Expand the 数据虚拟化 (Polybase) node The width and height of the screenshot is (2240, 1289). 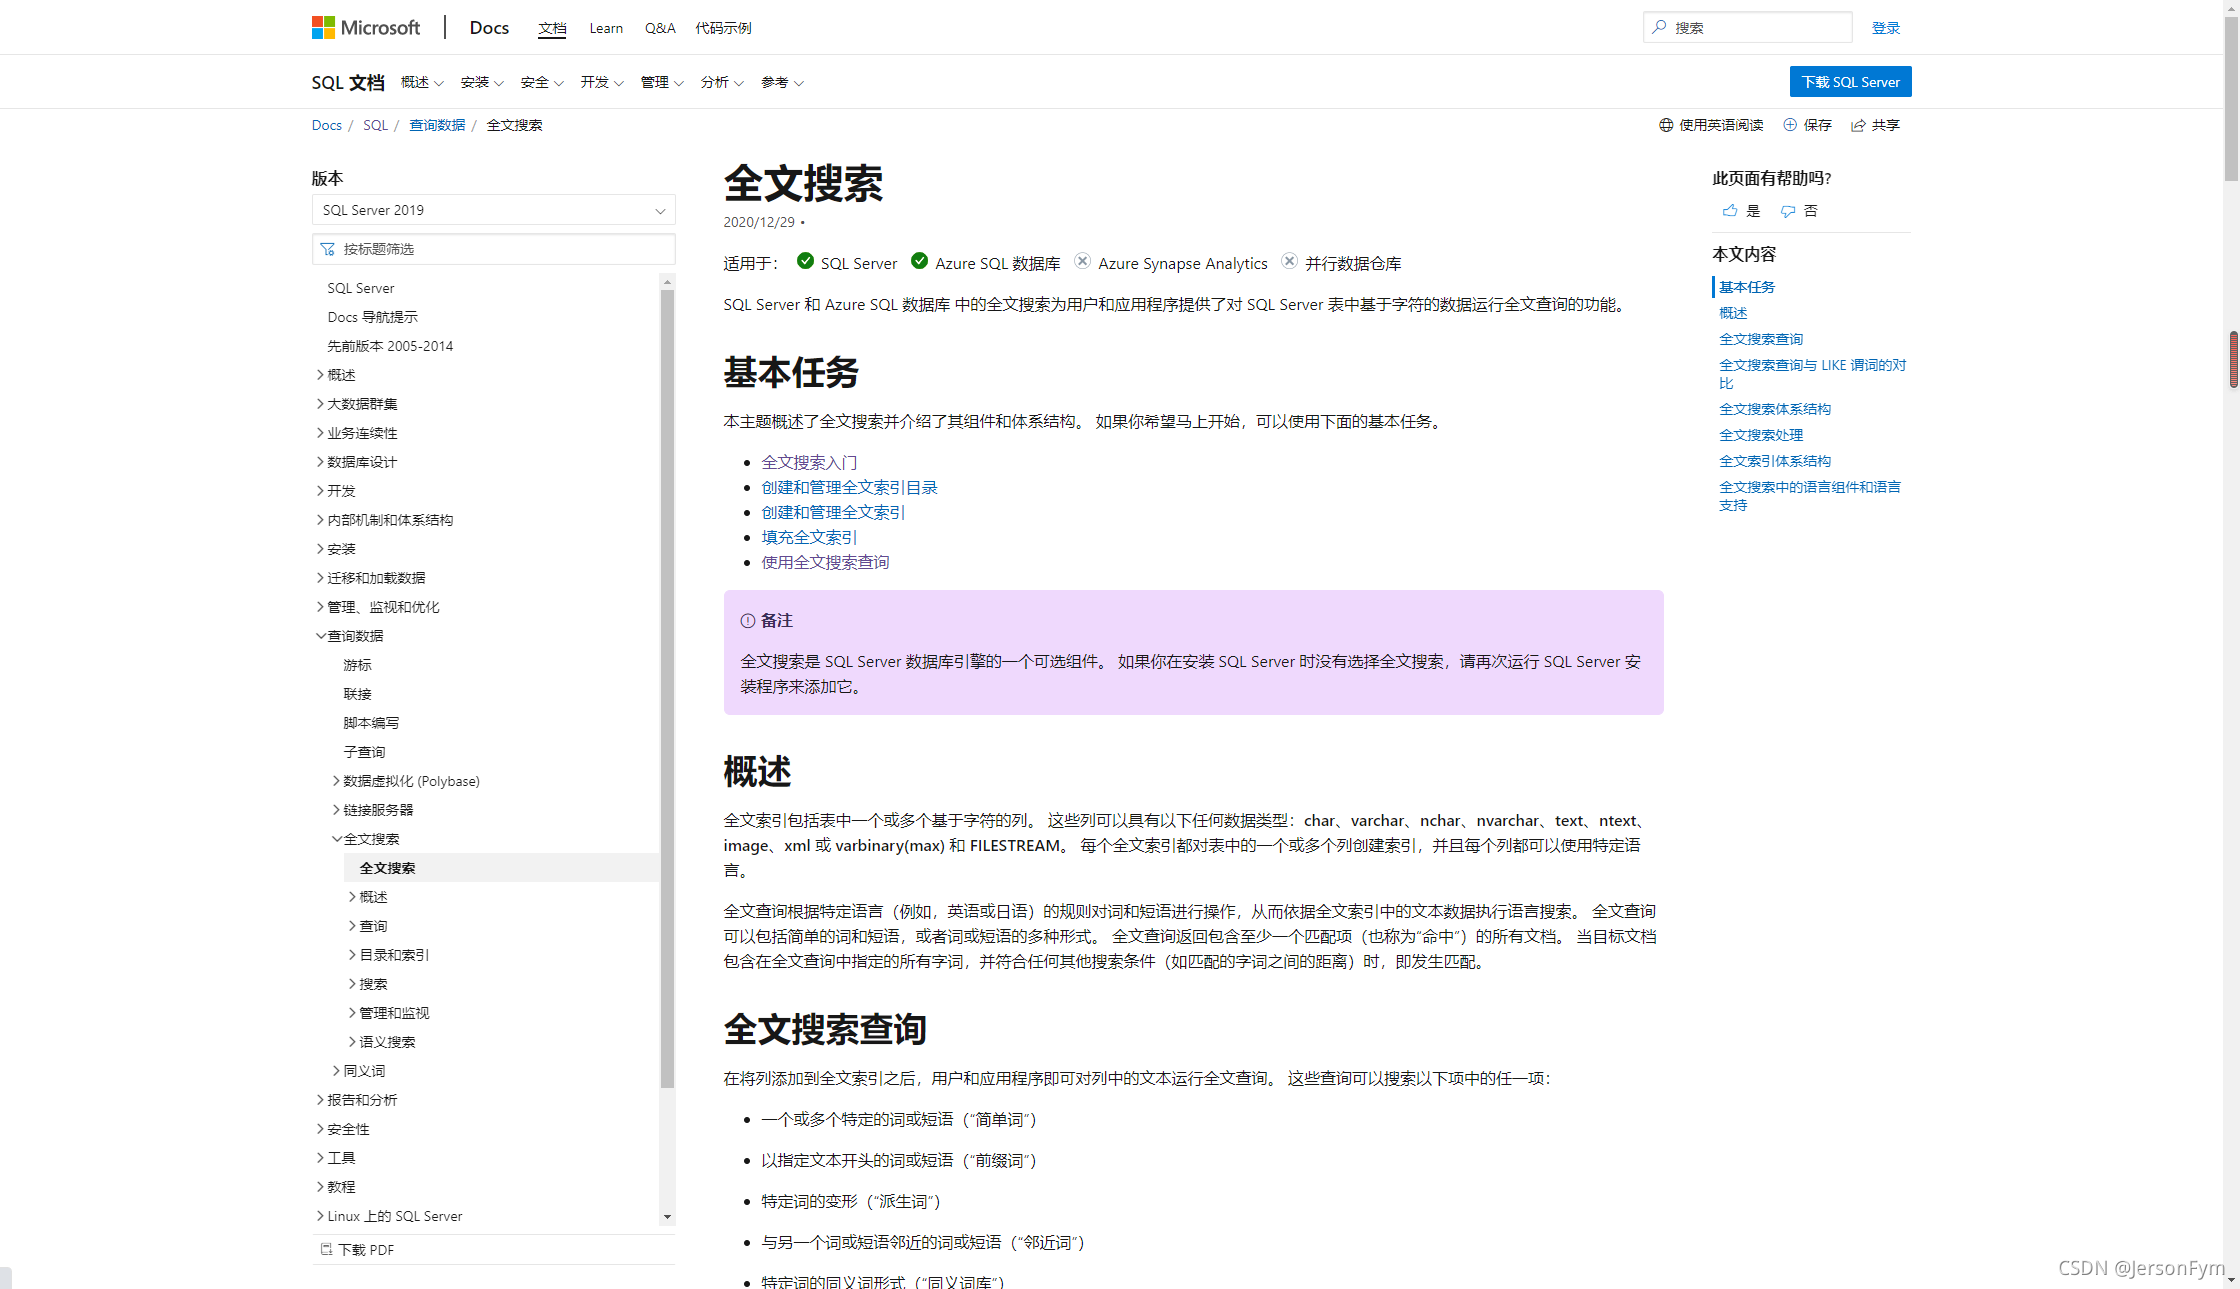point(336,781)
